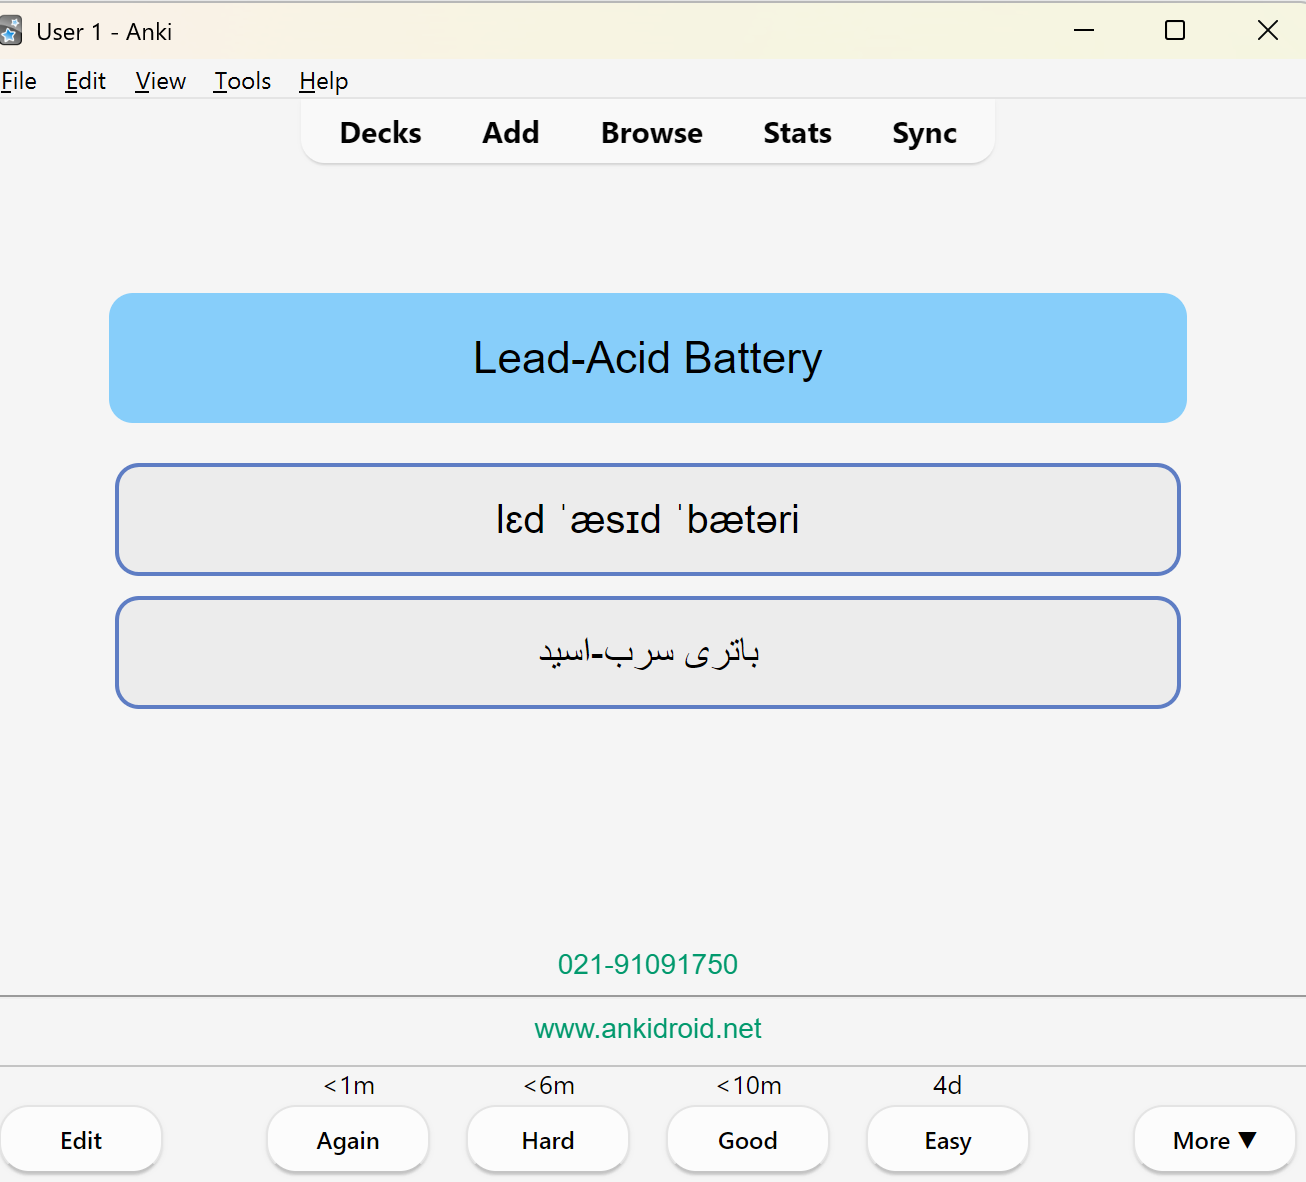Rate the card Easy

948,1140
